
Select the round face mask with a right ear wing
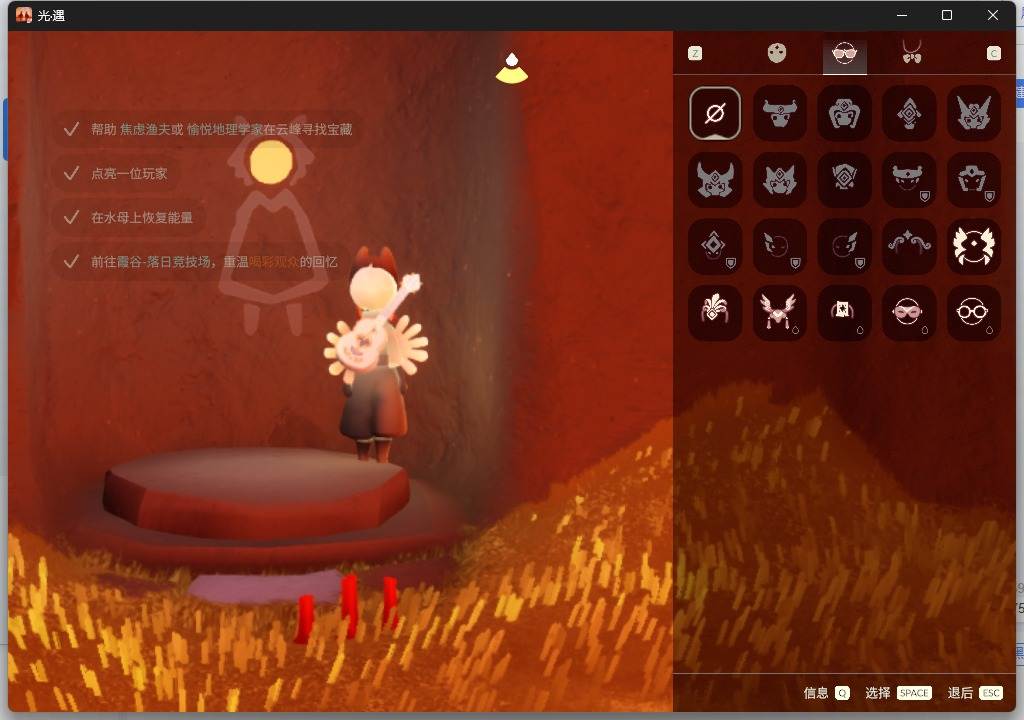(x=844, y=246)
